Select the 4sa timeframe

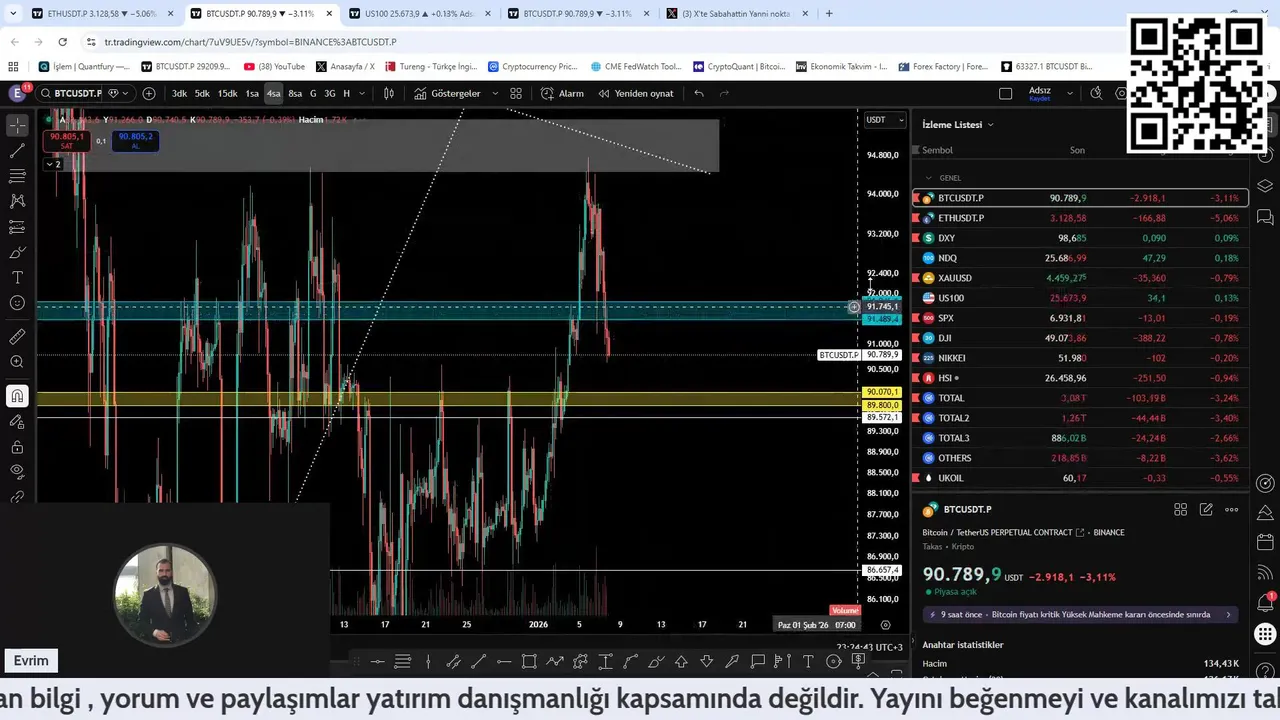click(273, 93)
